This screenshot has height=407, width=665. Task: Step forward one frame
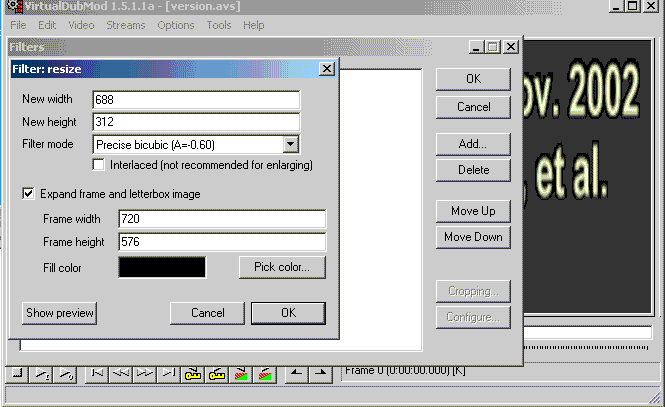(145, 374)
